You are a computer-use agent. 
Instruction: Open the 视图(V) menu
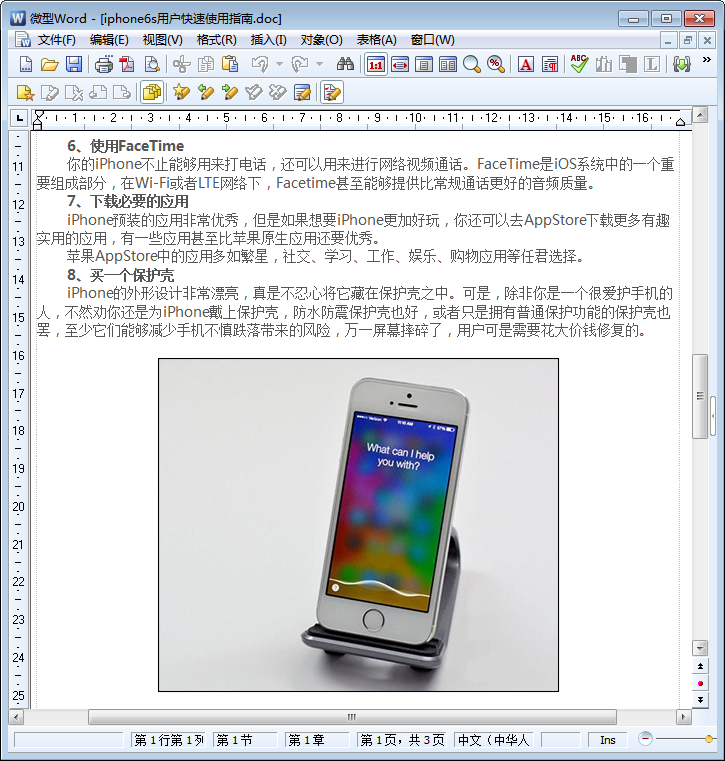click(163, 40)
